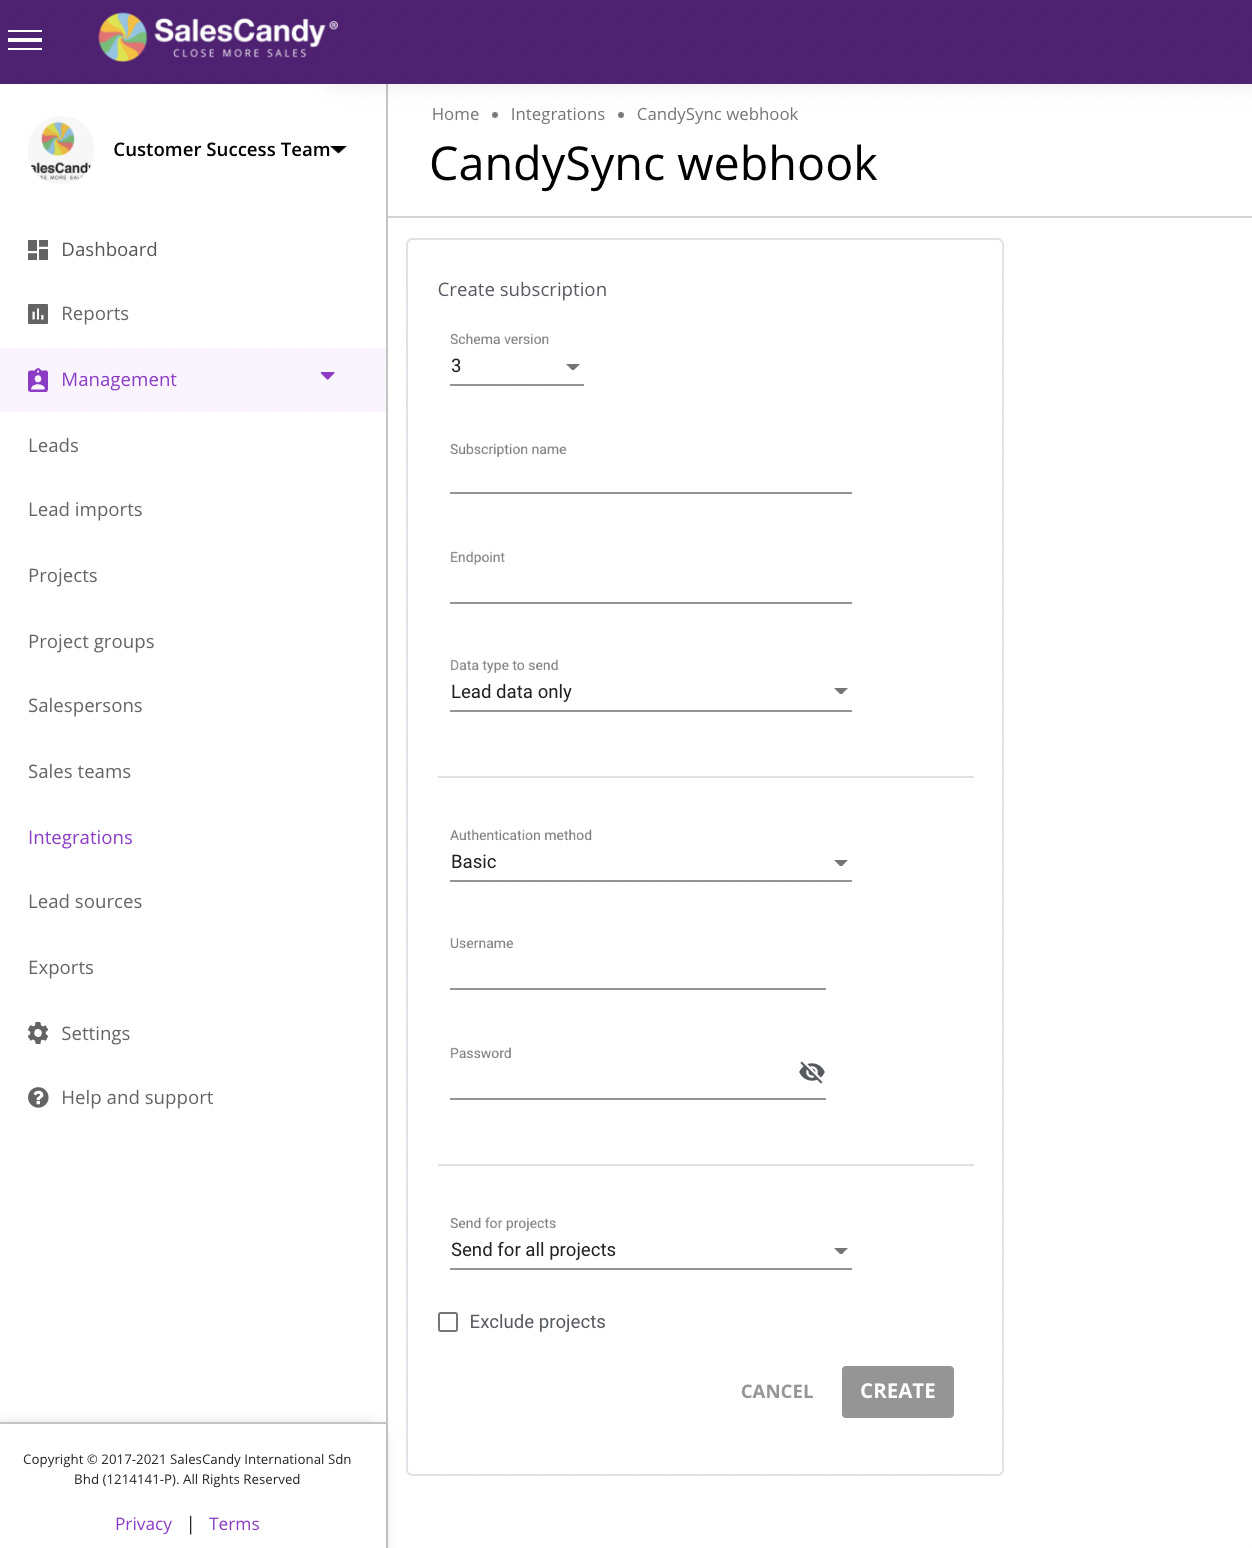Click the Endpoint input field
Image resolution: width=1252 pixels, height=1548 pixels.
(650, 586)
